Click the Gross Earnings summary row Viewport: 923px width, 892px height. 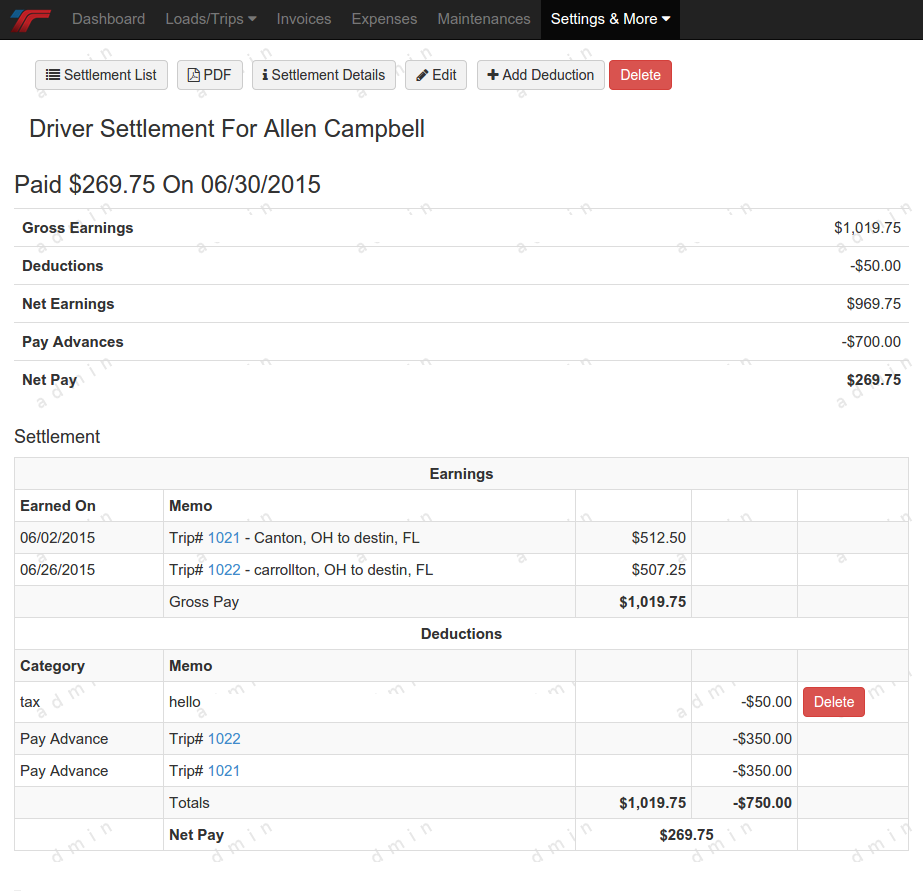click(x=461, y=228)
